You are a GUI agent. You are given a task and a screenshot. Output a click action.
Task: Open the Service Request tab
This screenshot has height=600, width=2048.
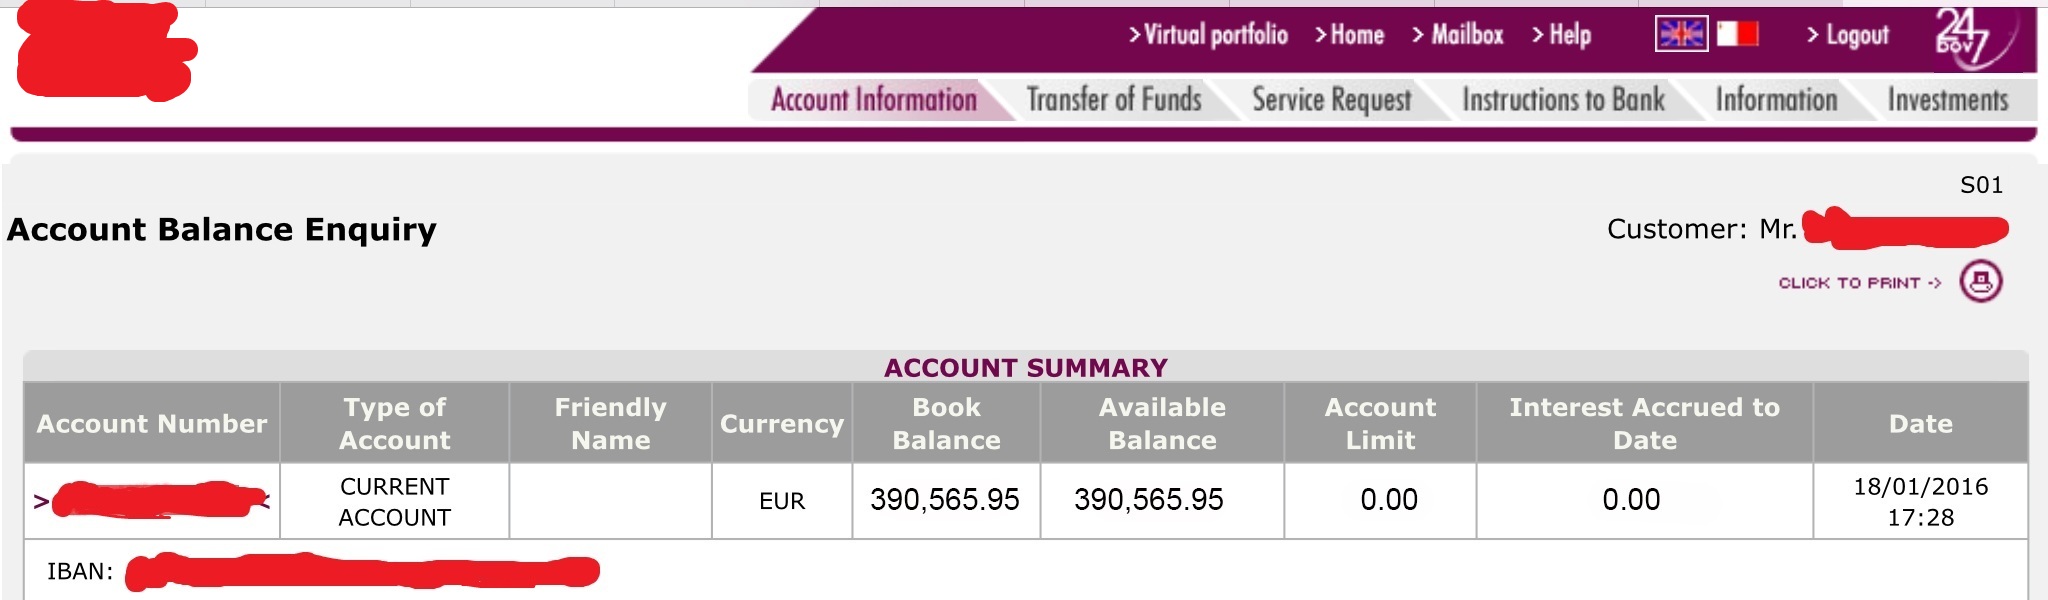(1331, 100)
